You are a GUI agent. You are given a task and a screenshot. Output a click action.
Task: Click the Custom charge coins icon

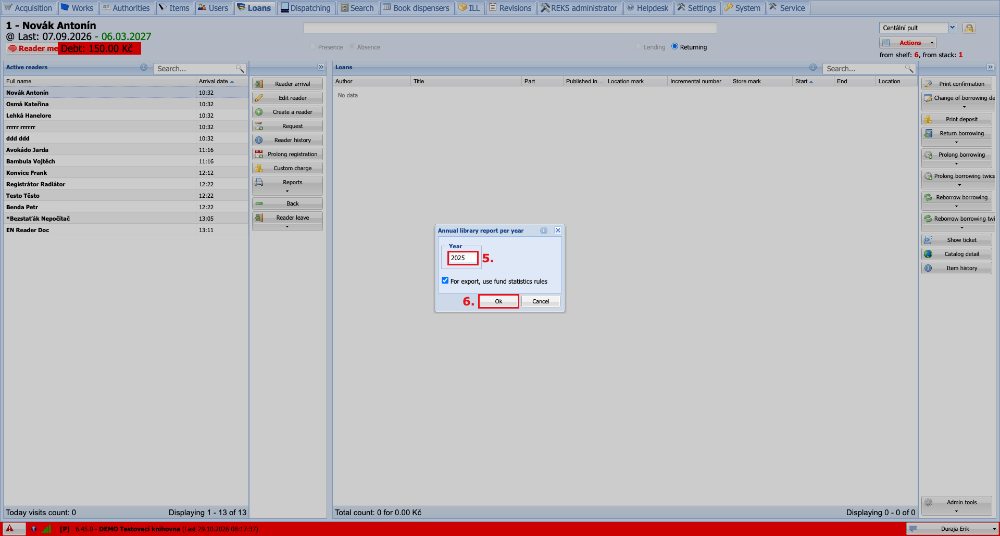259,168
